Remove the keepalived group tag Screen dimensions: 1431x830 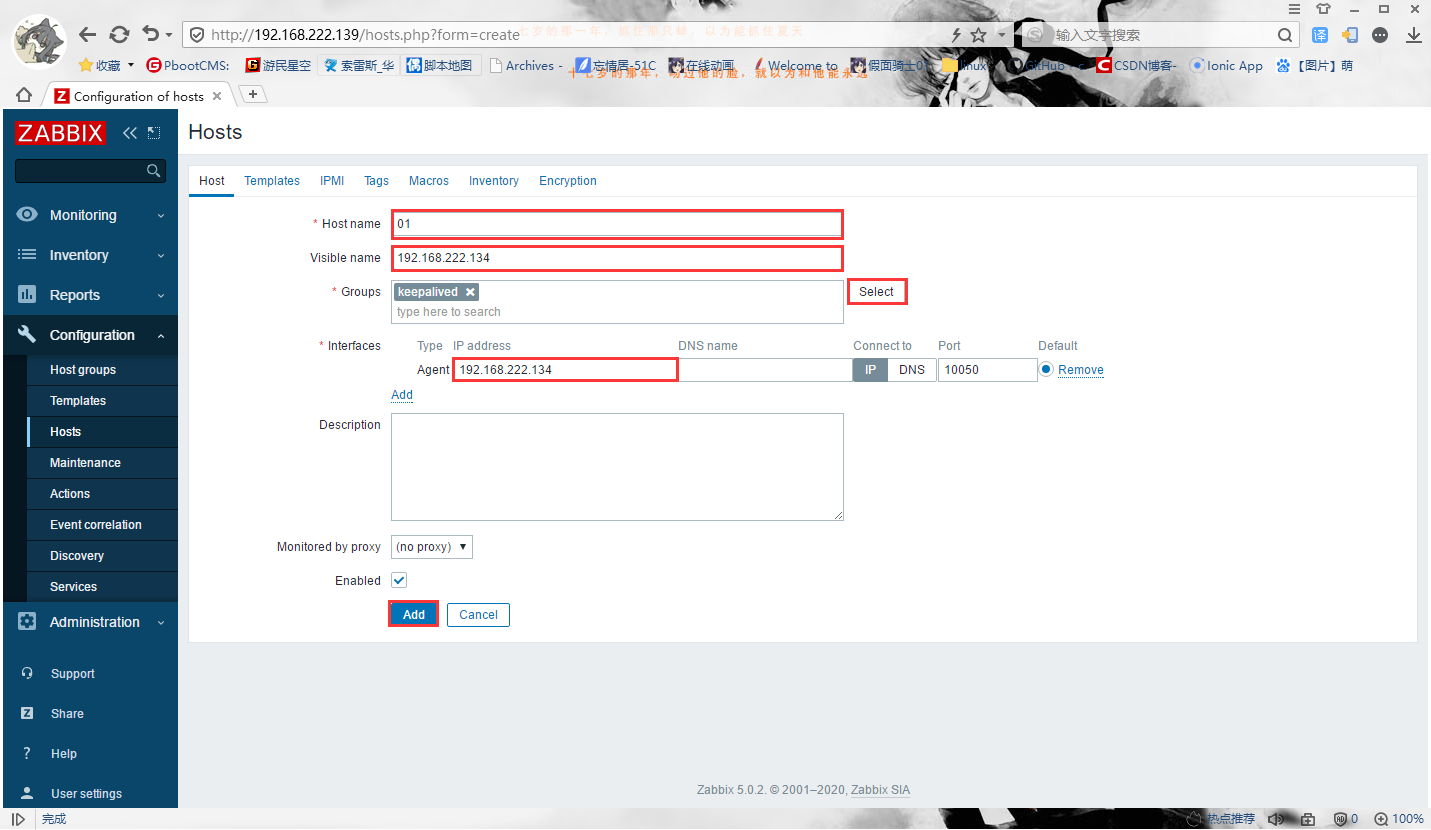[470, 292]
